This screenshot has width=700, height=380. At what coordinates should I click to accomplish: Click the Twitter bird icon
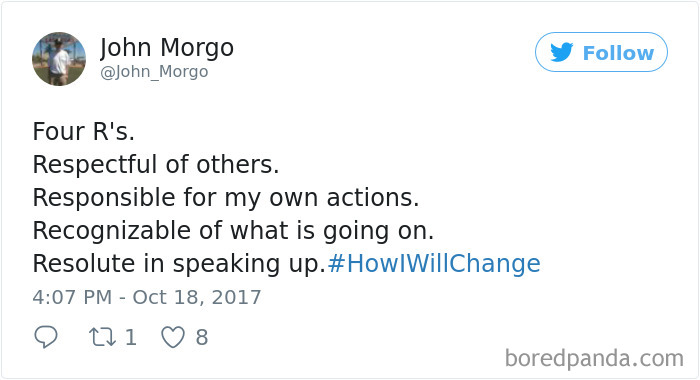(562, 52)
